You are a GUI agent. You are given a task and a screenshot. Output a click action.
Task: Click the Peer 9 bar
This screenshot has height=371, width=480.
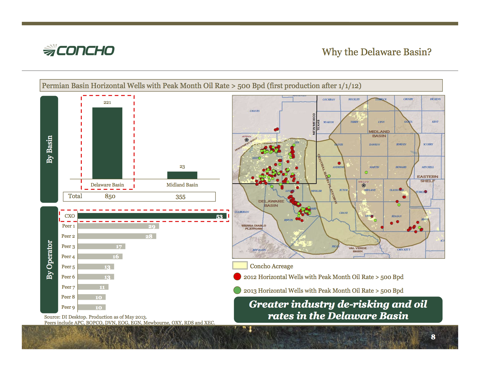point(92,307)
